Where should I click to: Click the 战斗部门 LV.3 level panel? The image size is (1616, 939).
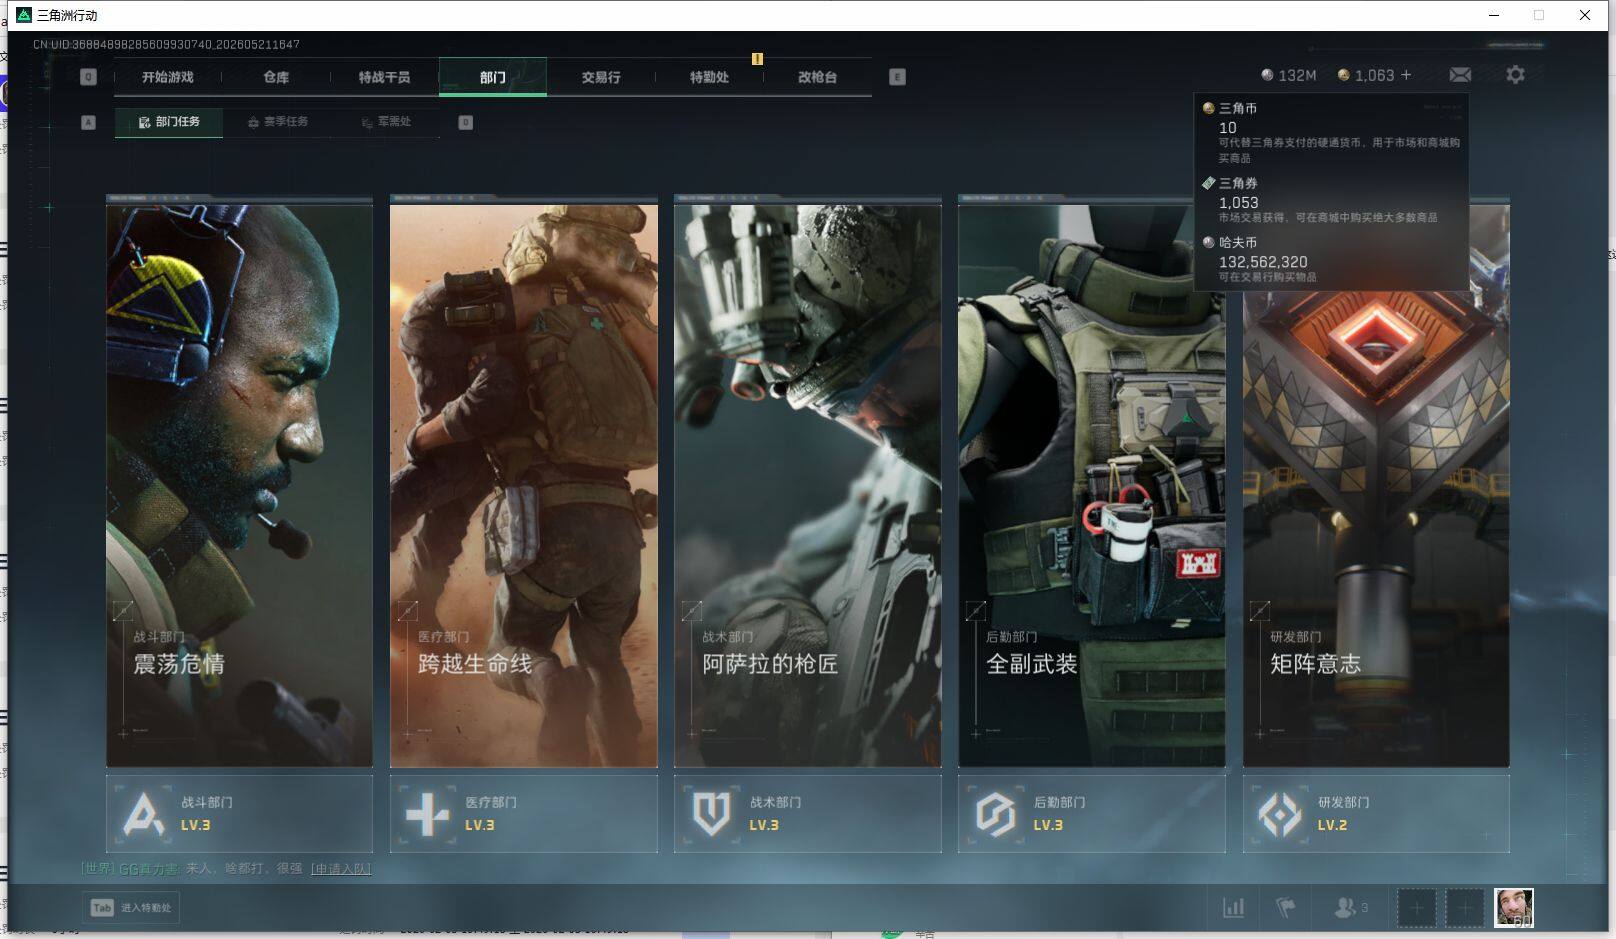point(239,814)
